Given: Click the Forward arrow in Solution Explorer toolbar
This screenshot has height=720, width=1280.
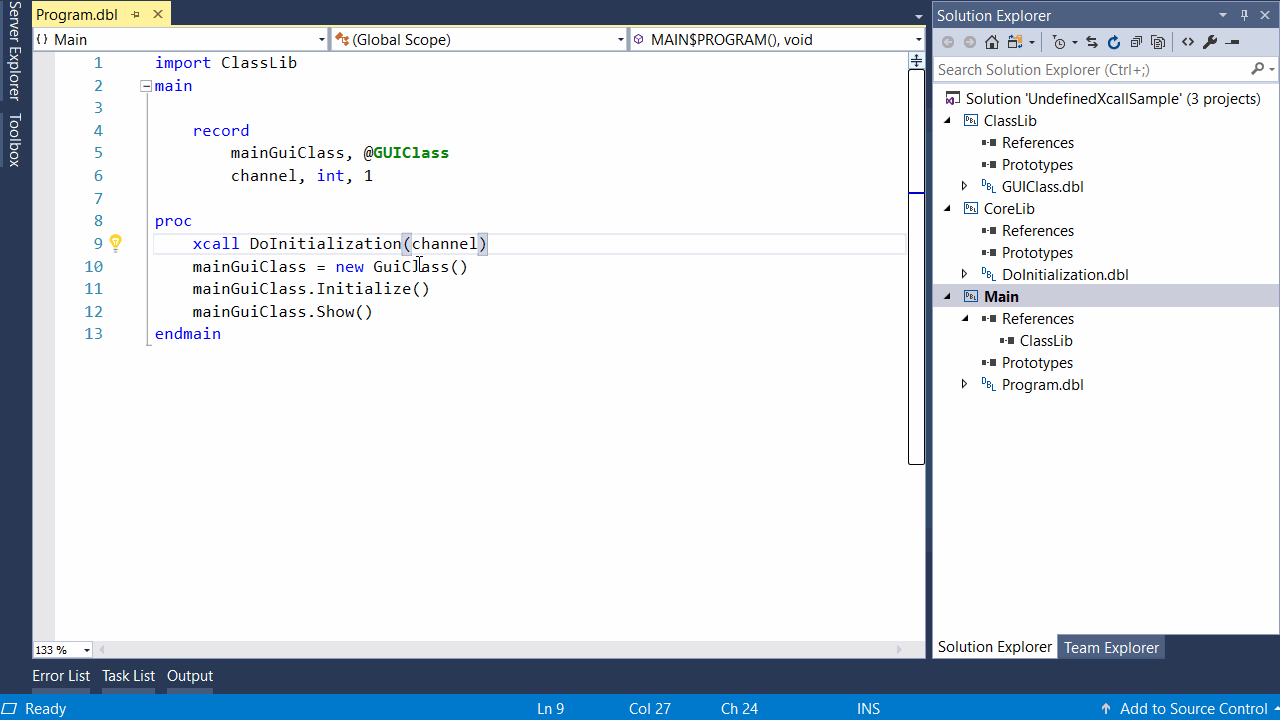Looking at the screenshot, I should [970, 42].
